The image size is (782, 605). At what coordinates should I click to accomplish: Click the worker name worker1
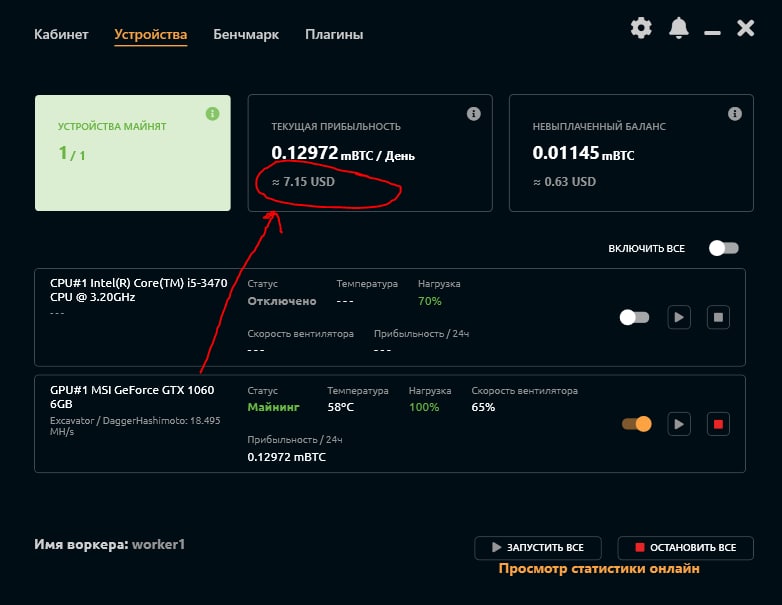coord(158,544)
